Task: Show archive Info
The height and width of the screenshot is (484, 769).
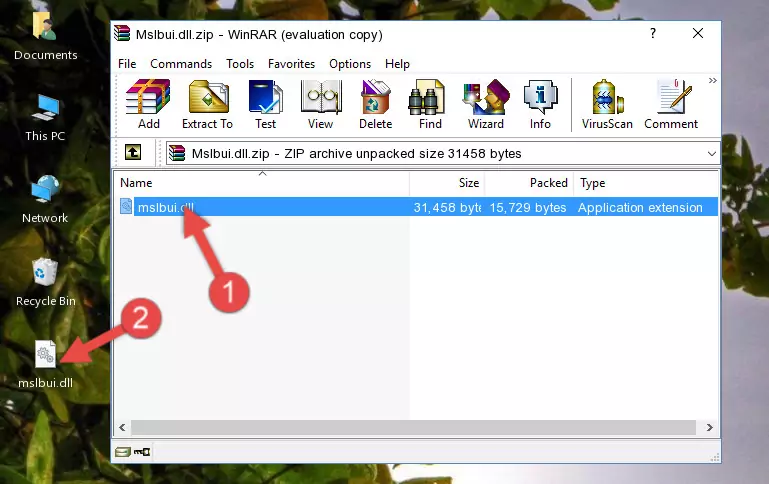Action: click(x=540, y=104)
